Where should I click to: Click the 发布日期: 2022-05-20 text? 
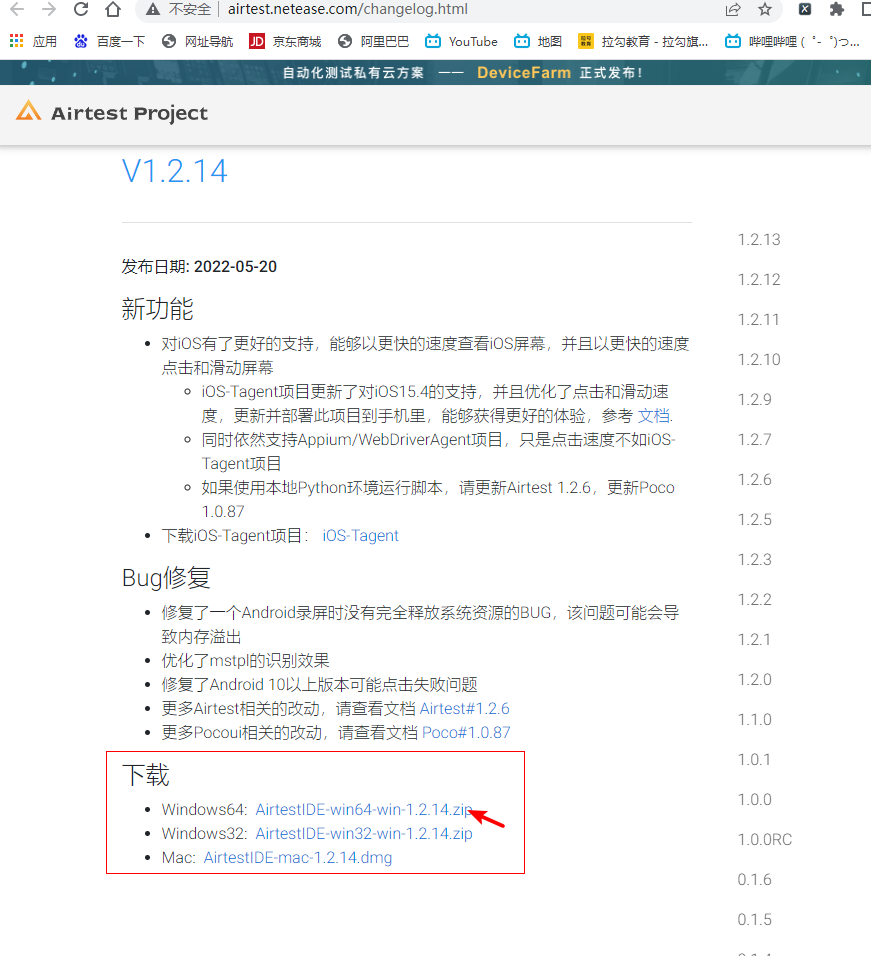pos(199,266)
